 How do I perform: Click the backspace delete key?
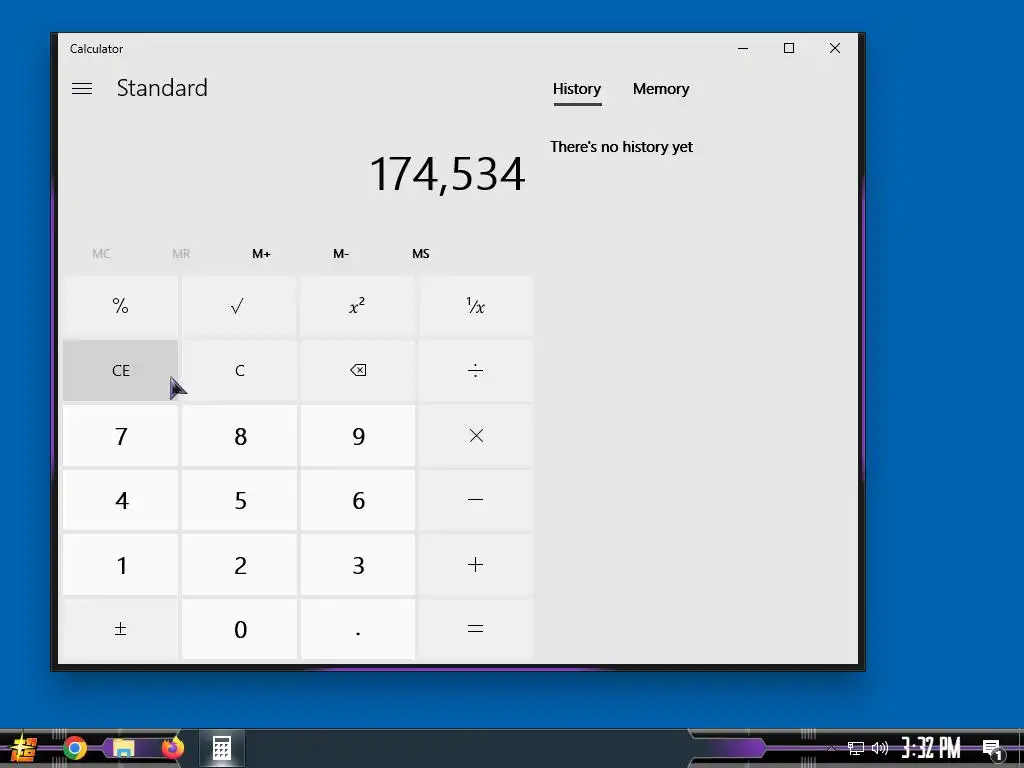click(357, 370)
